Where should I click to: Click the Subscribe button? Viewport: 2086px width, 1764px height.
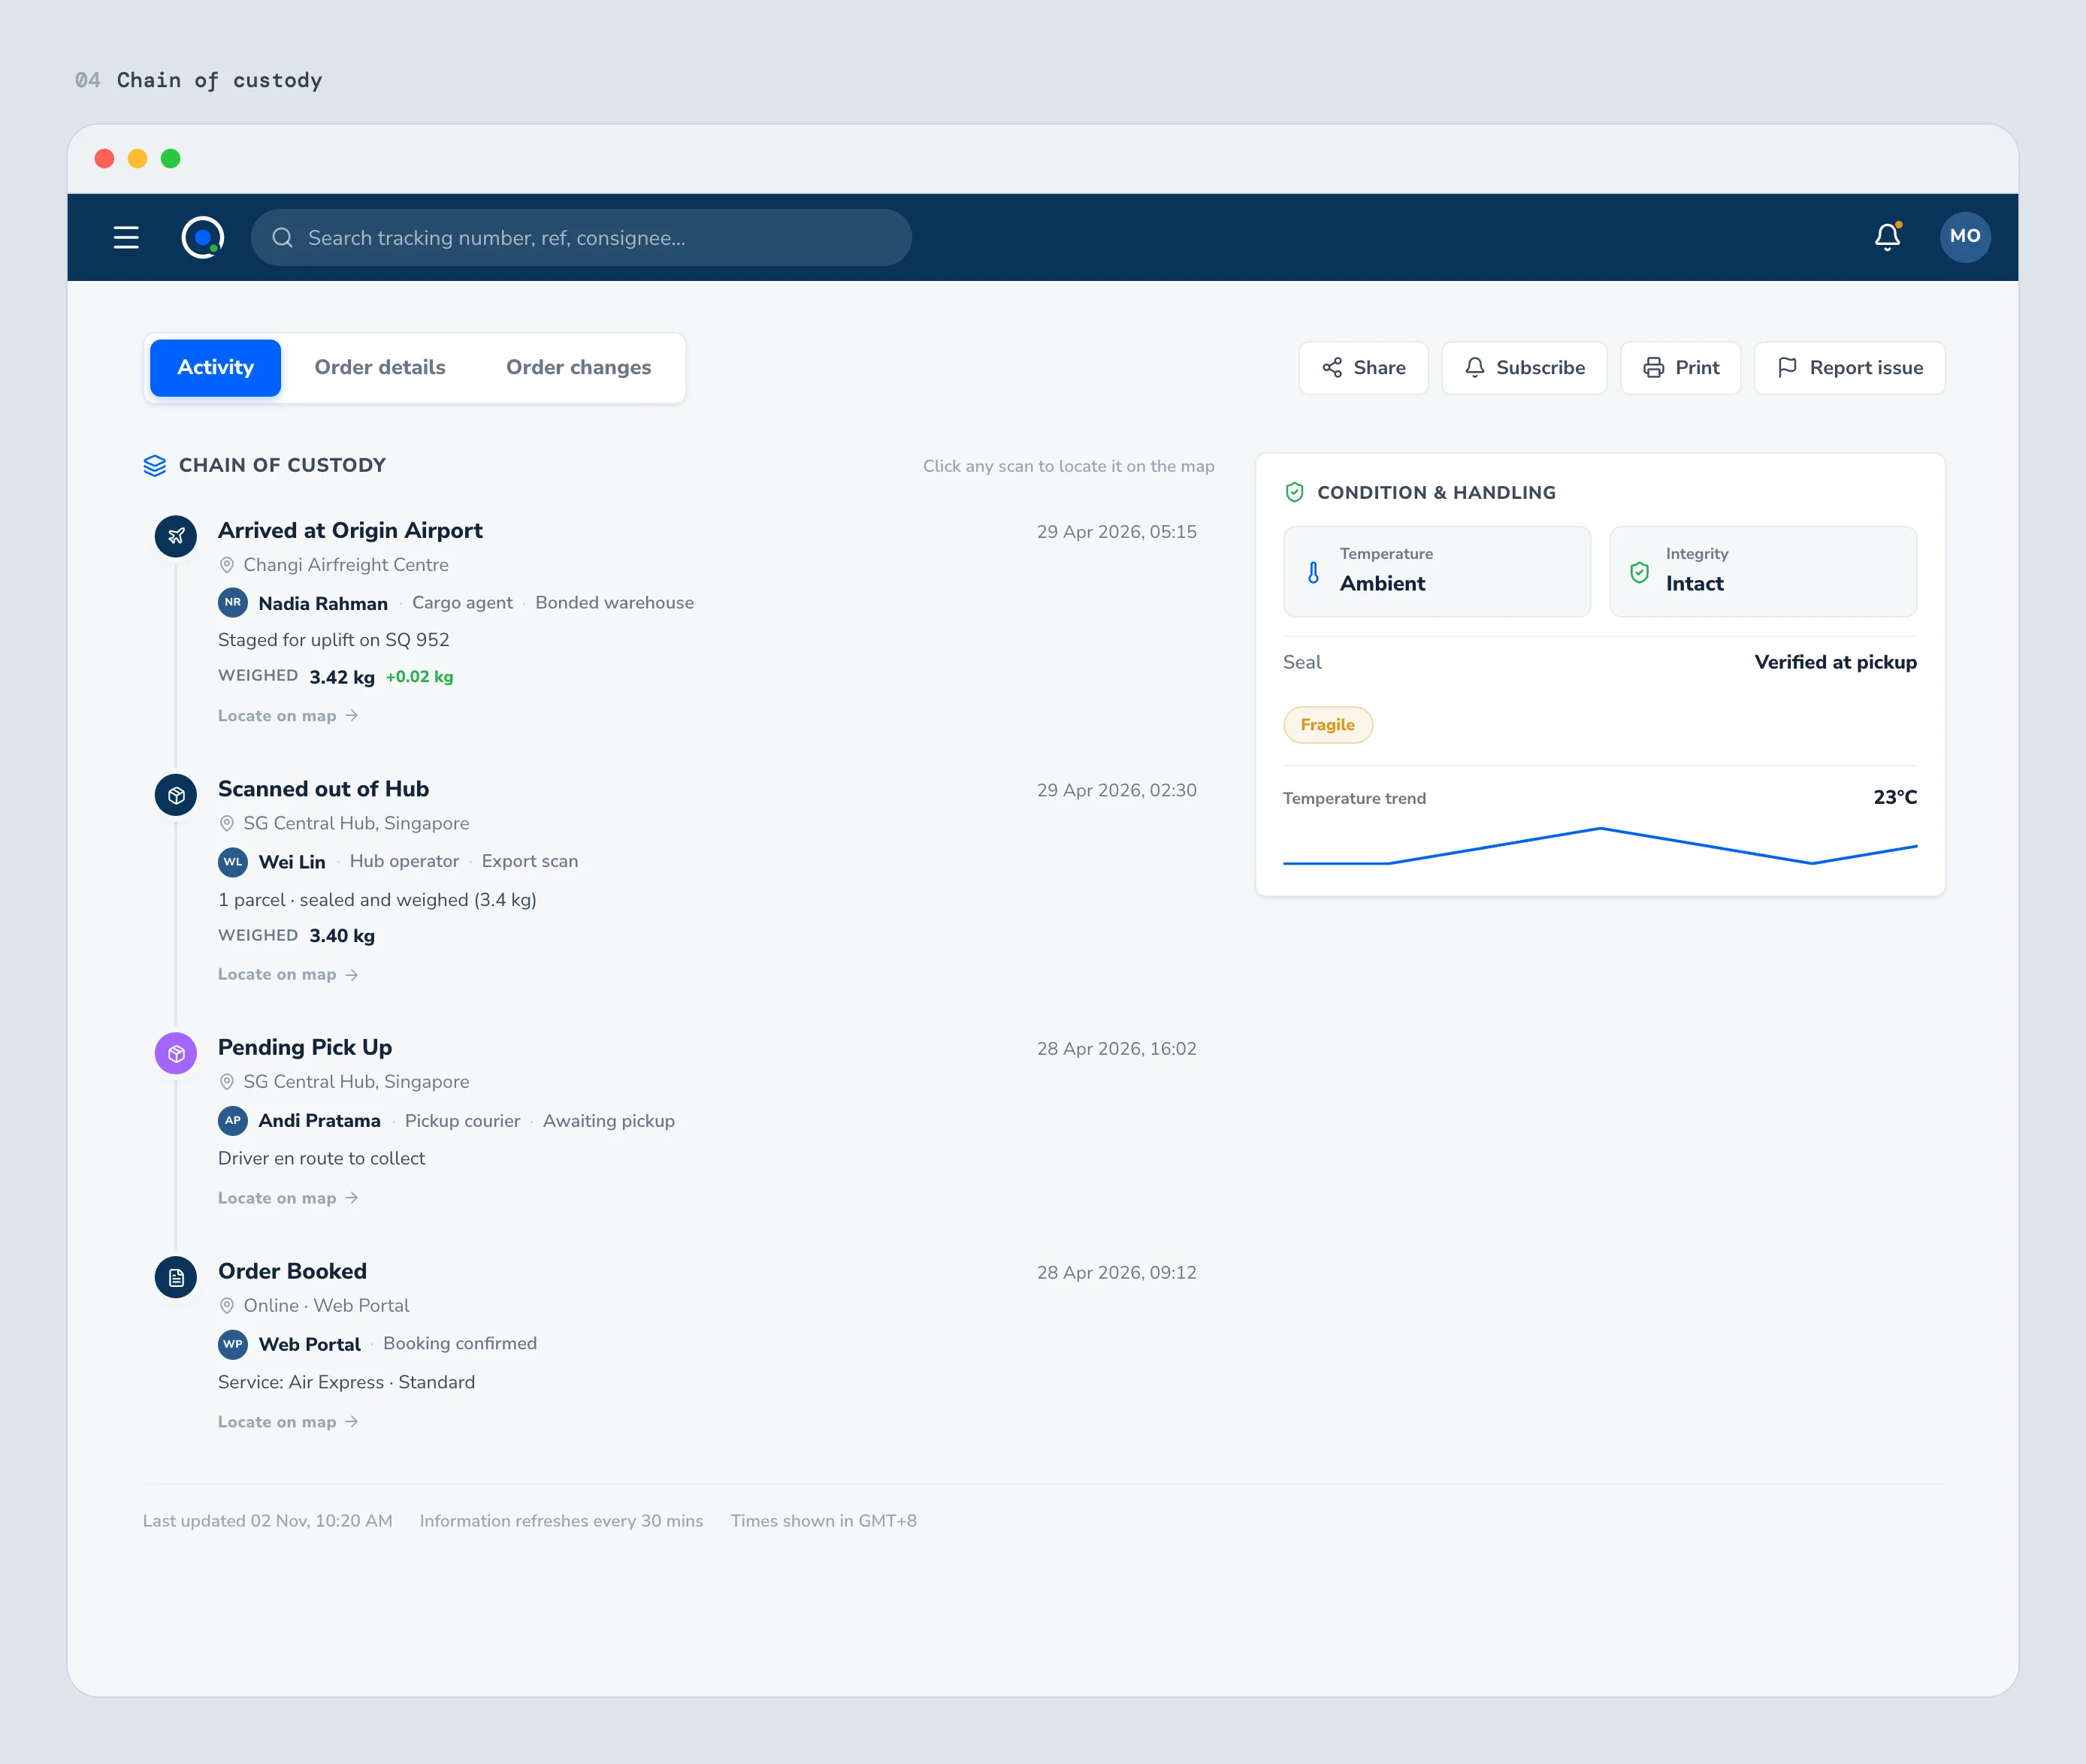1524,367
